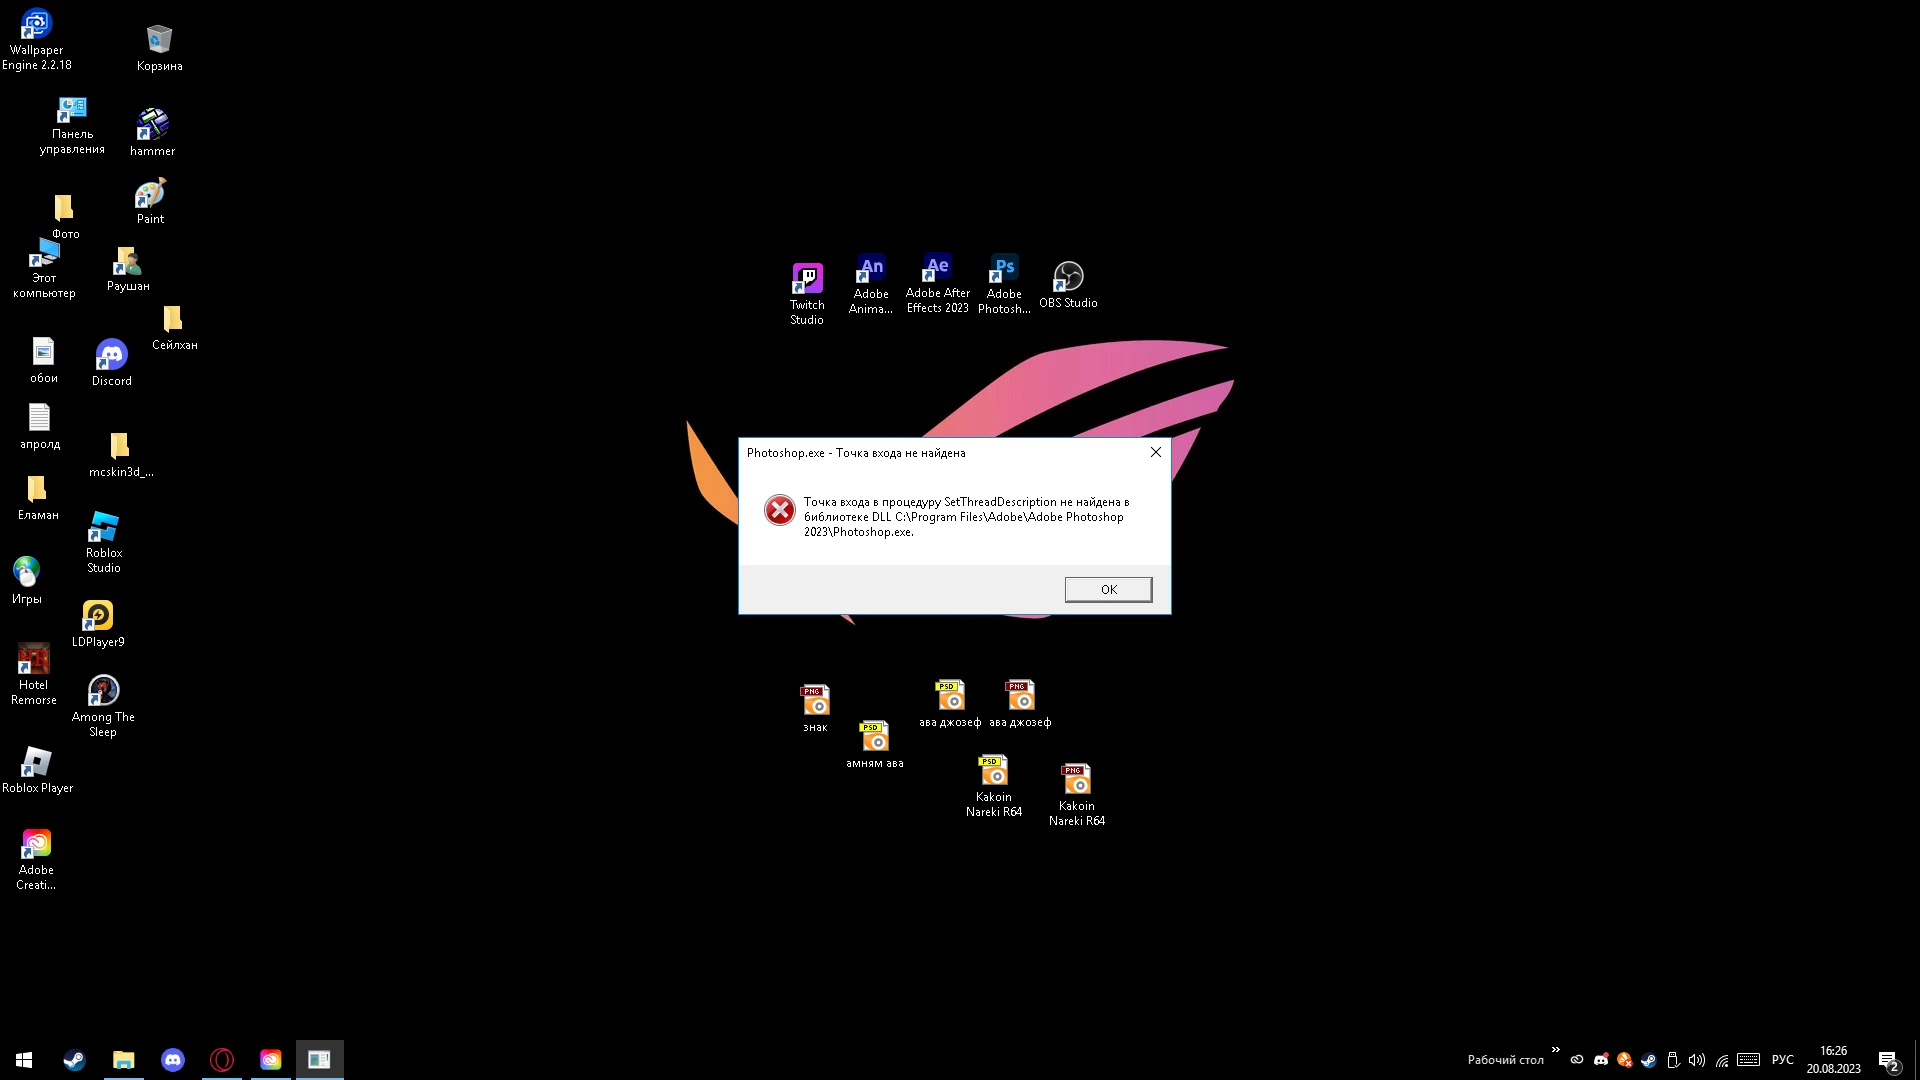Switch РУС keyboard language indicator
The height and width of the screenshot is (1080, 1920).
[x=1782, y=1060]
